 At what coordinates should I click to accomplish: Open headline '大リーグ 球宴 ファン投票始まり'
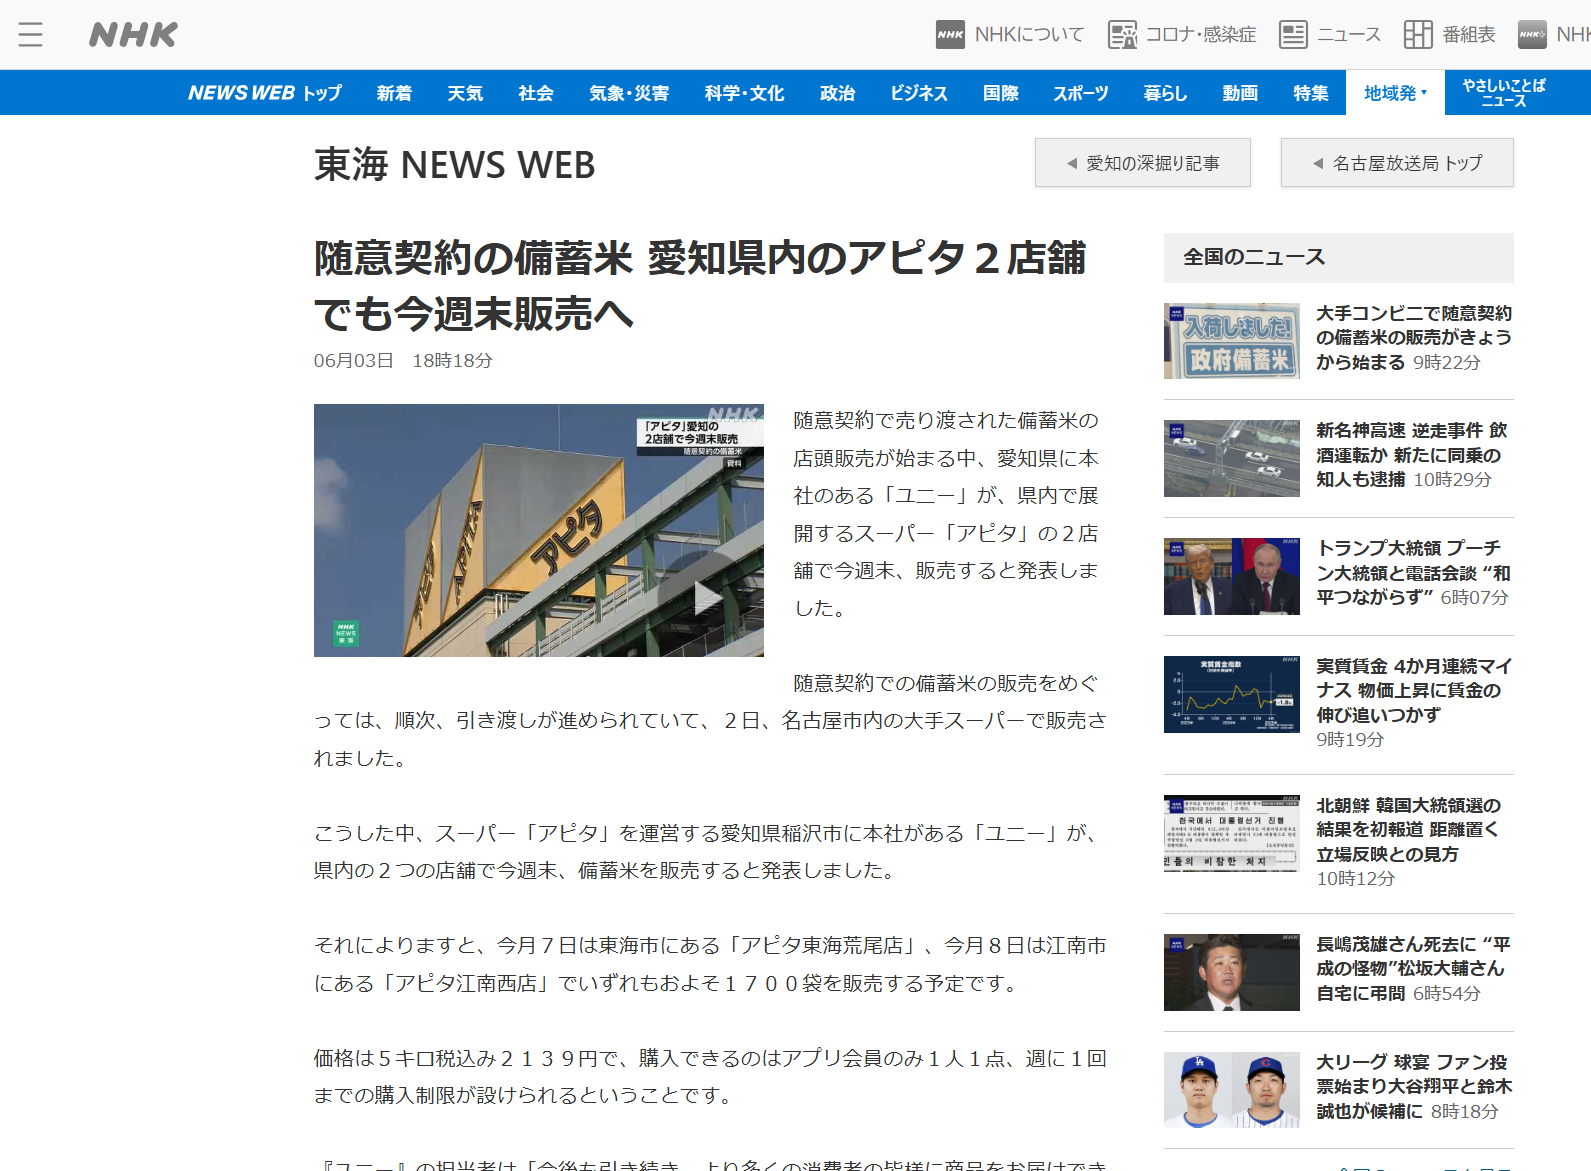pos(1414,1086)
